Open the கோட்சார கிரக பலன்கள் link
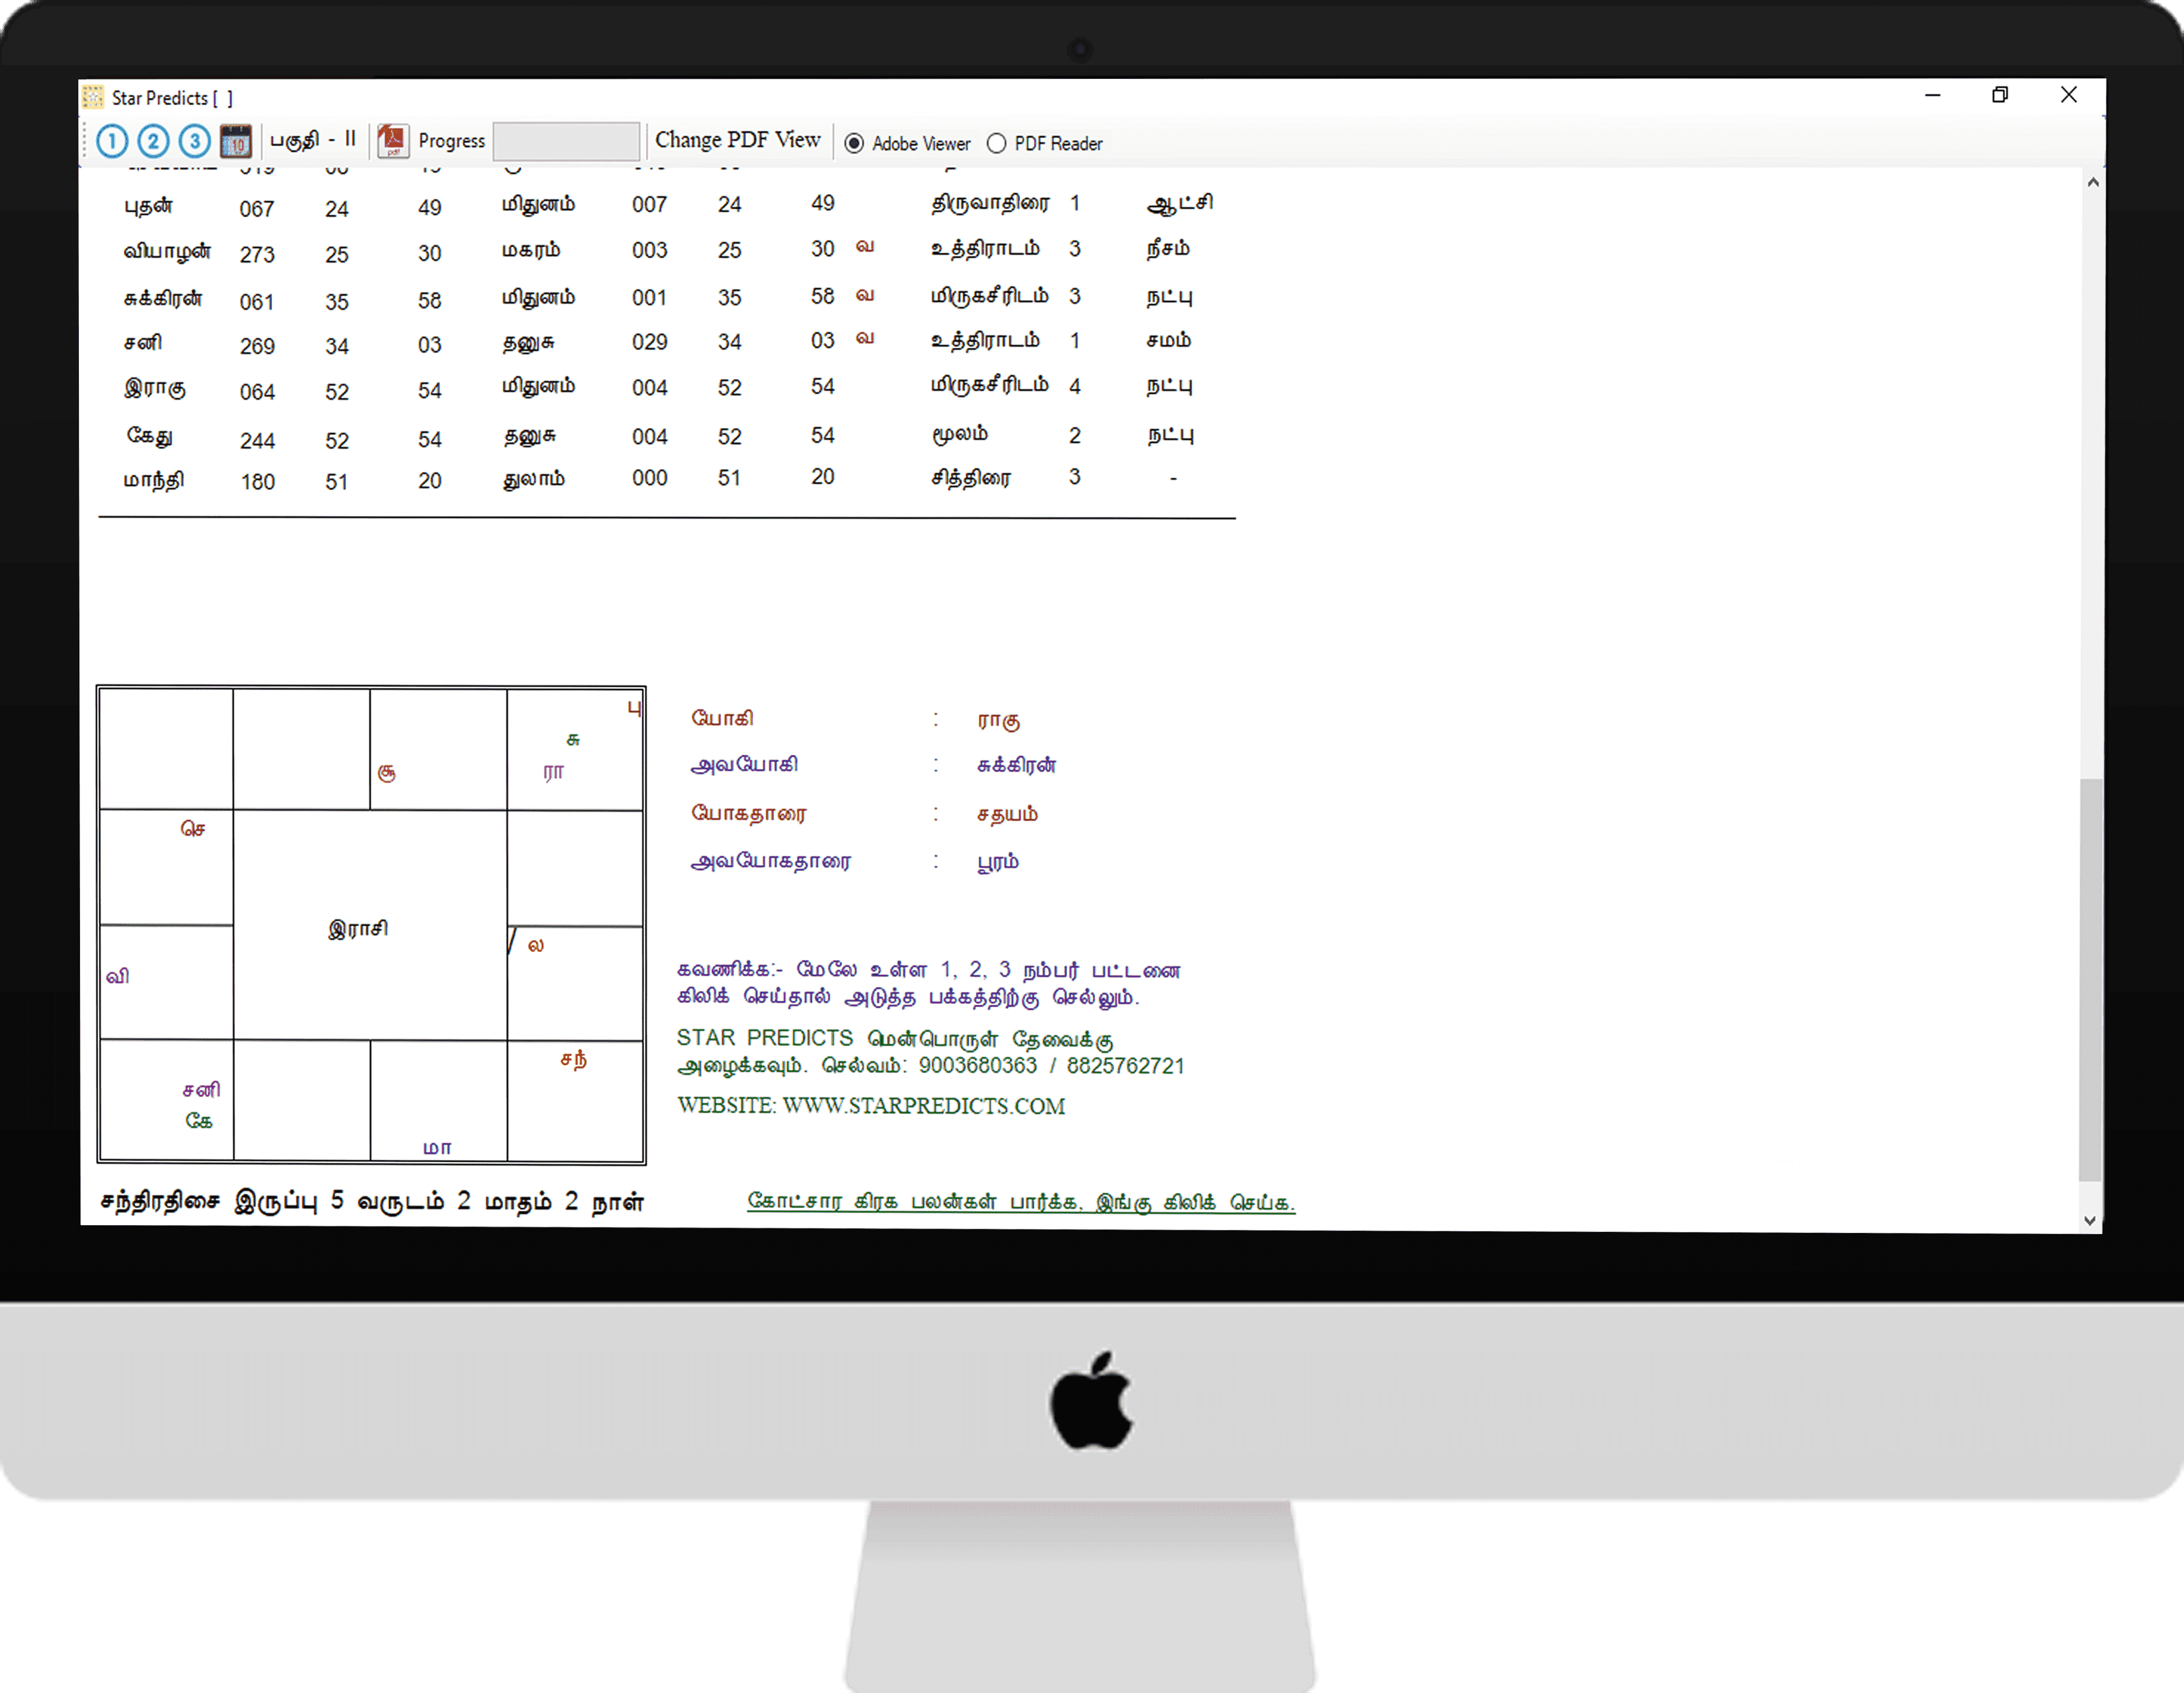Image resolution: width=2184 pixels, height=1693 pixels. 1021,1201
